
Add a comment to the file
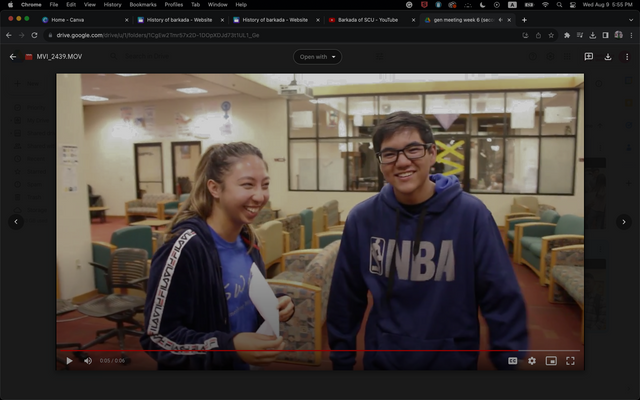588,57
